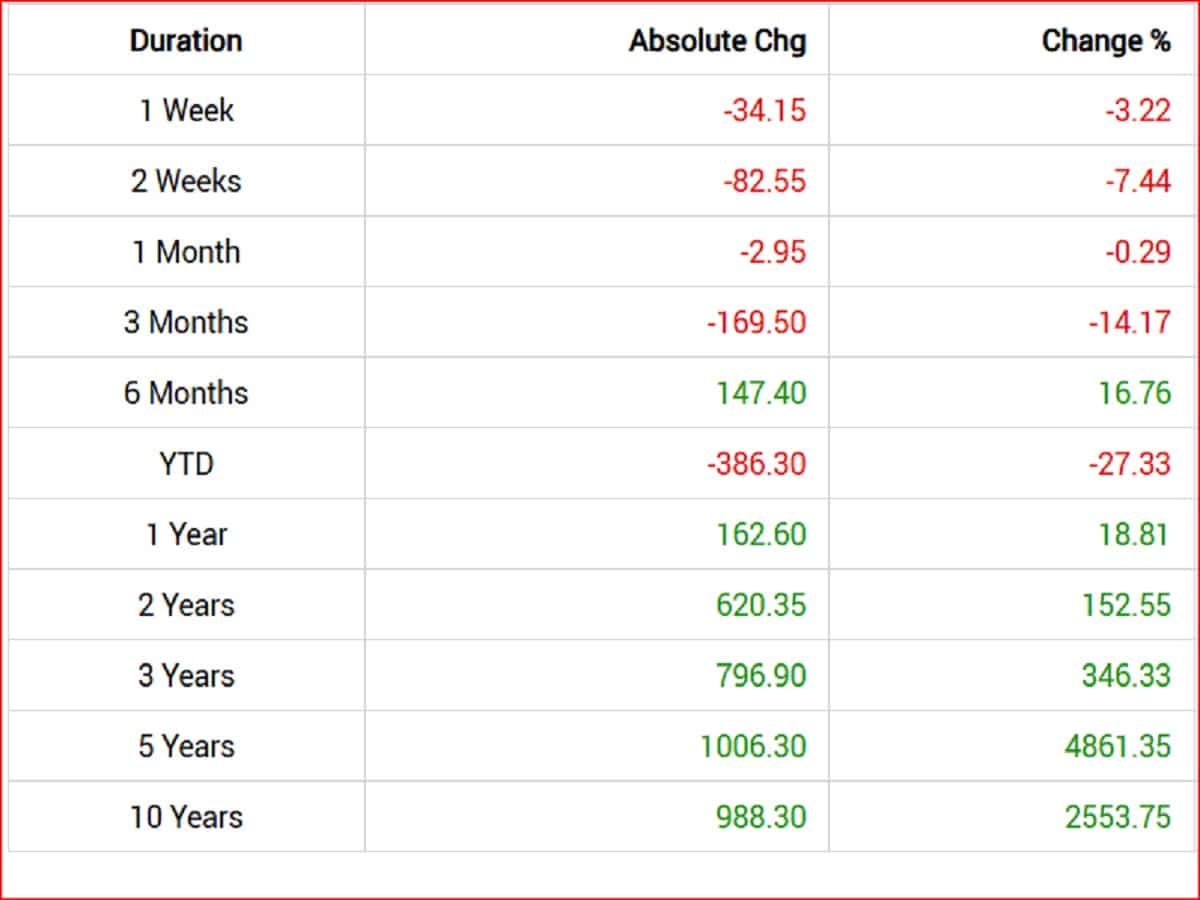Click the -386.30 YTD absolute change
Screen dimensions: 1200x900
click(756, 464)
